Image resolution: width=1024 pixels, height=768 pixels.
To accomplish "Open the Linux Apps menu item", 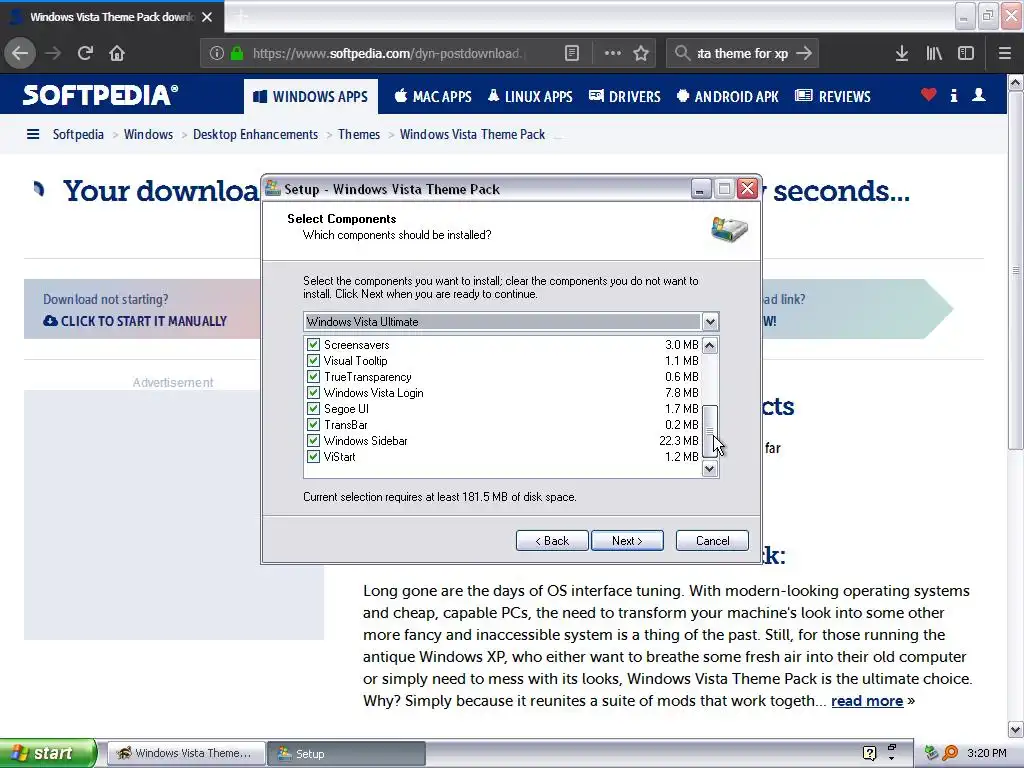I will tap(530, 97).
